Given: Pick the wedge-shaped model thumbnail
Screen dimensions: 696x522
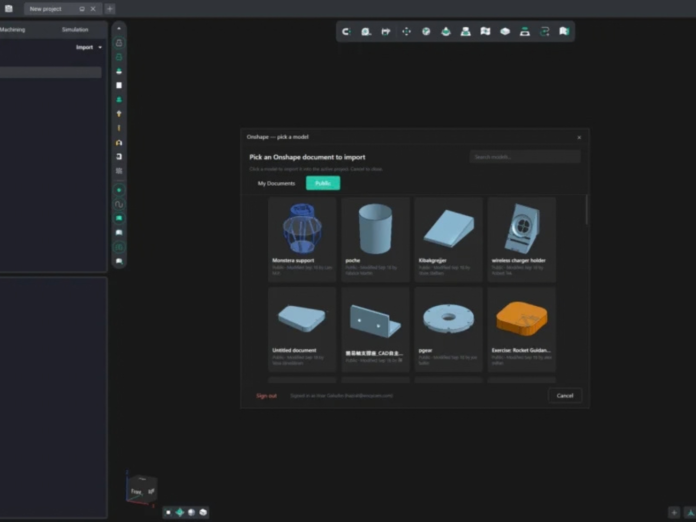Looking at the screenshot, I should coord(448,239).
